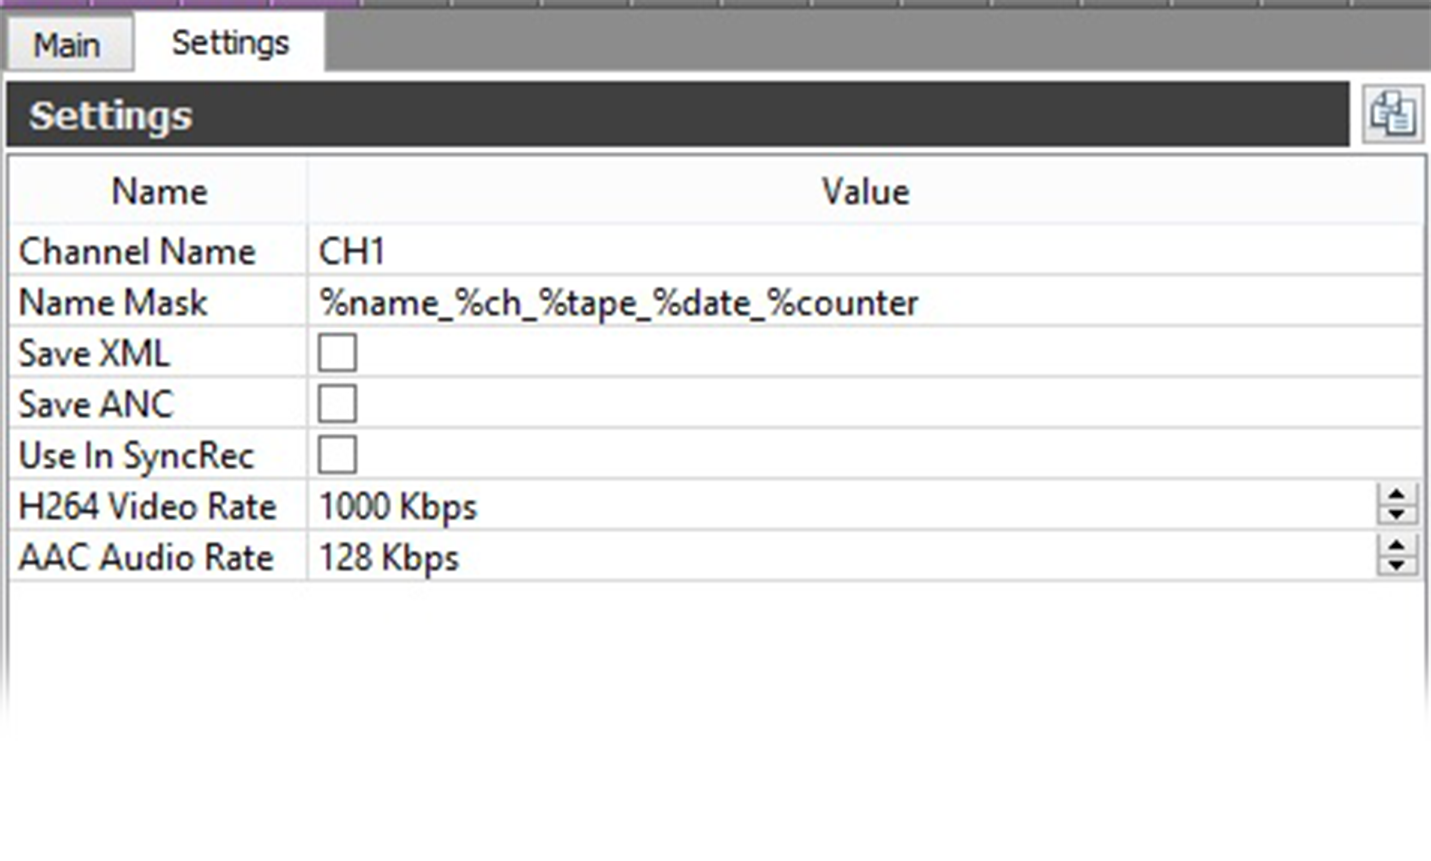Enable the Save XML checkbox

337,352
